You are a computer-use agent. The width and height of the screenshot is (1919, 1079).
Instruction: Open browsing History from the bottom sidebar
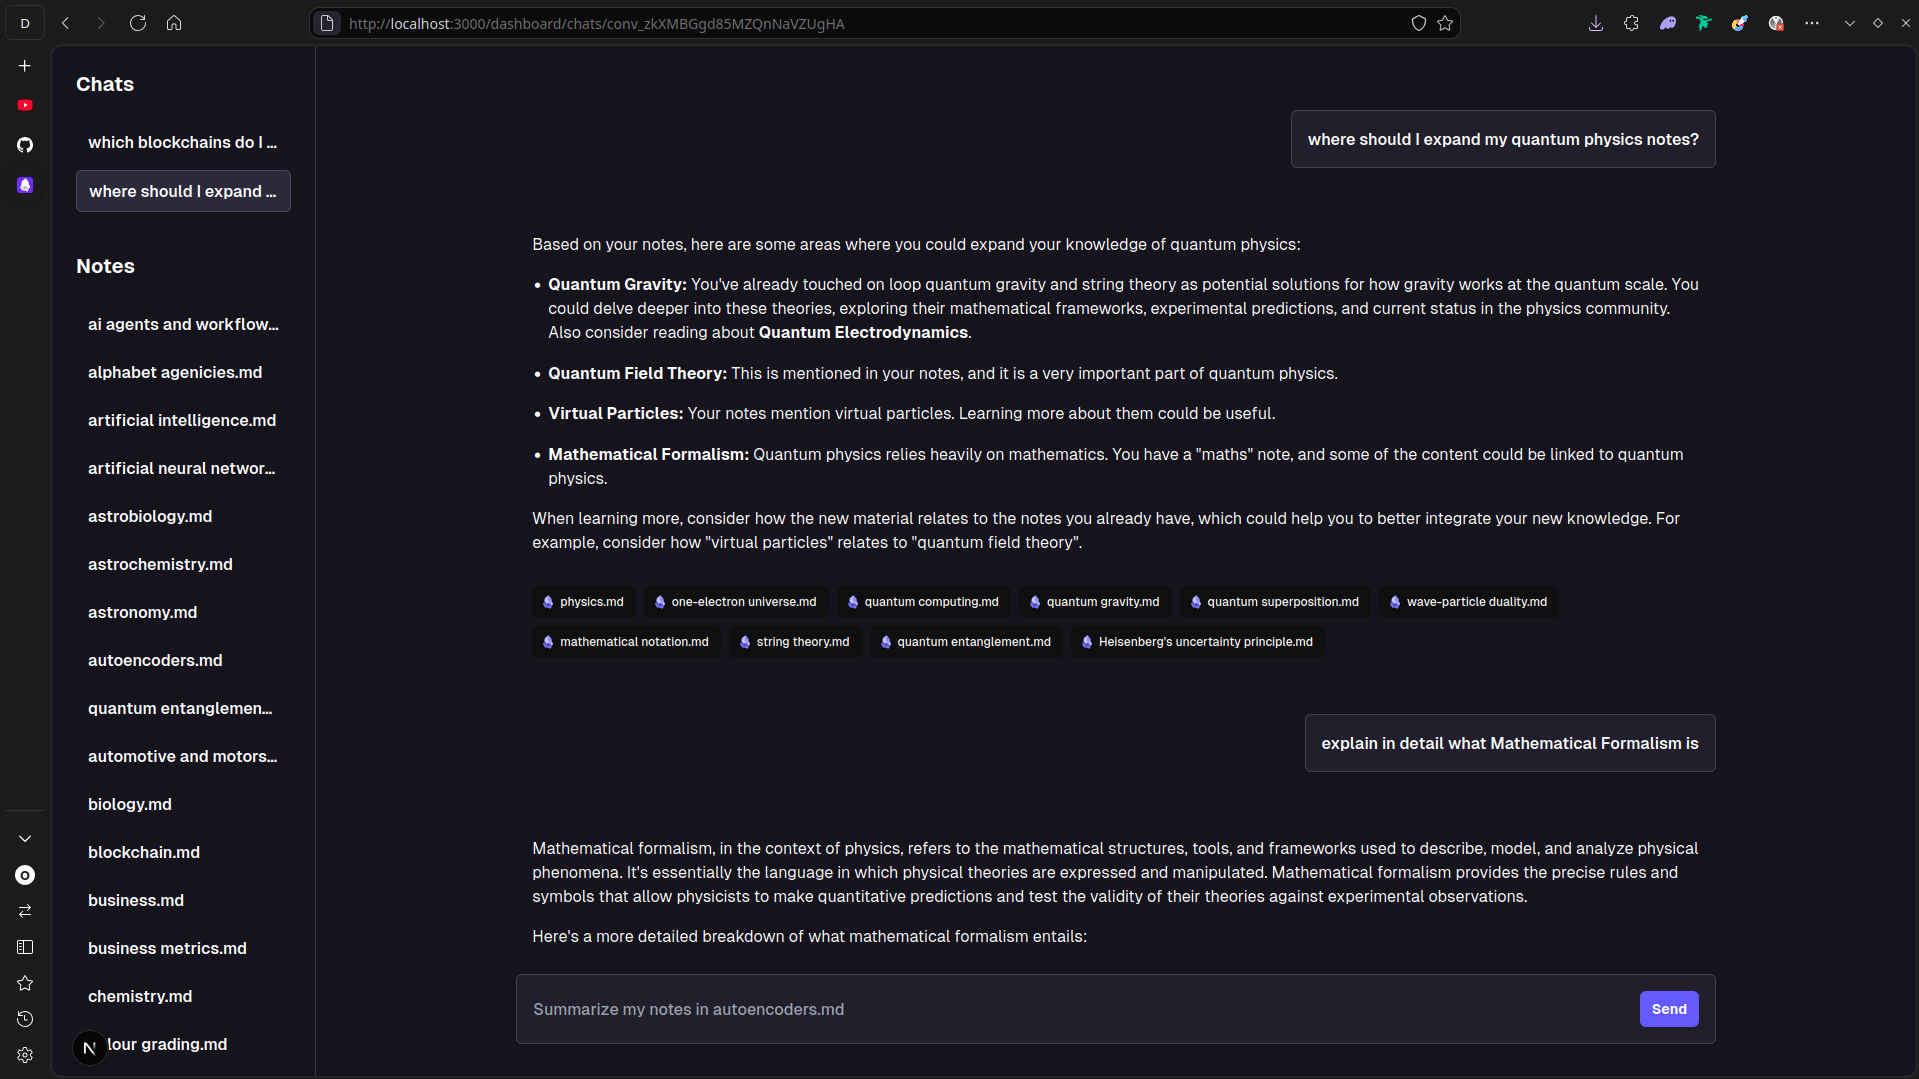(x=24, y=1019)
